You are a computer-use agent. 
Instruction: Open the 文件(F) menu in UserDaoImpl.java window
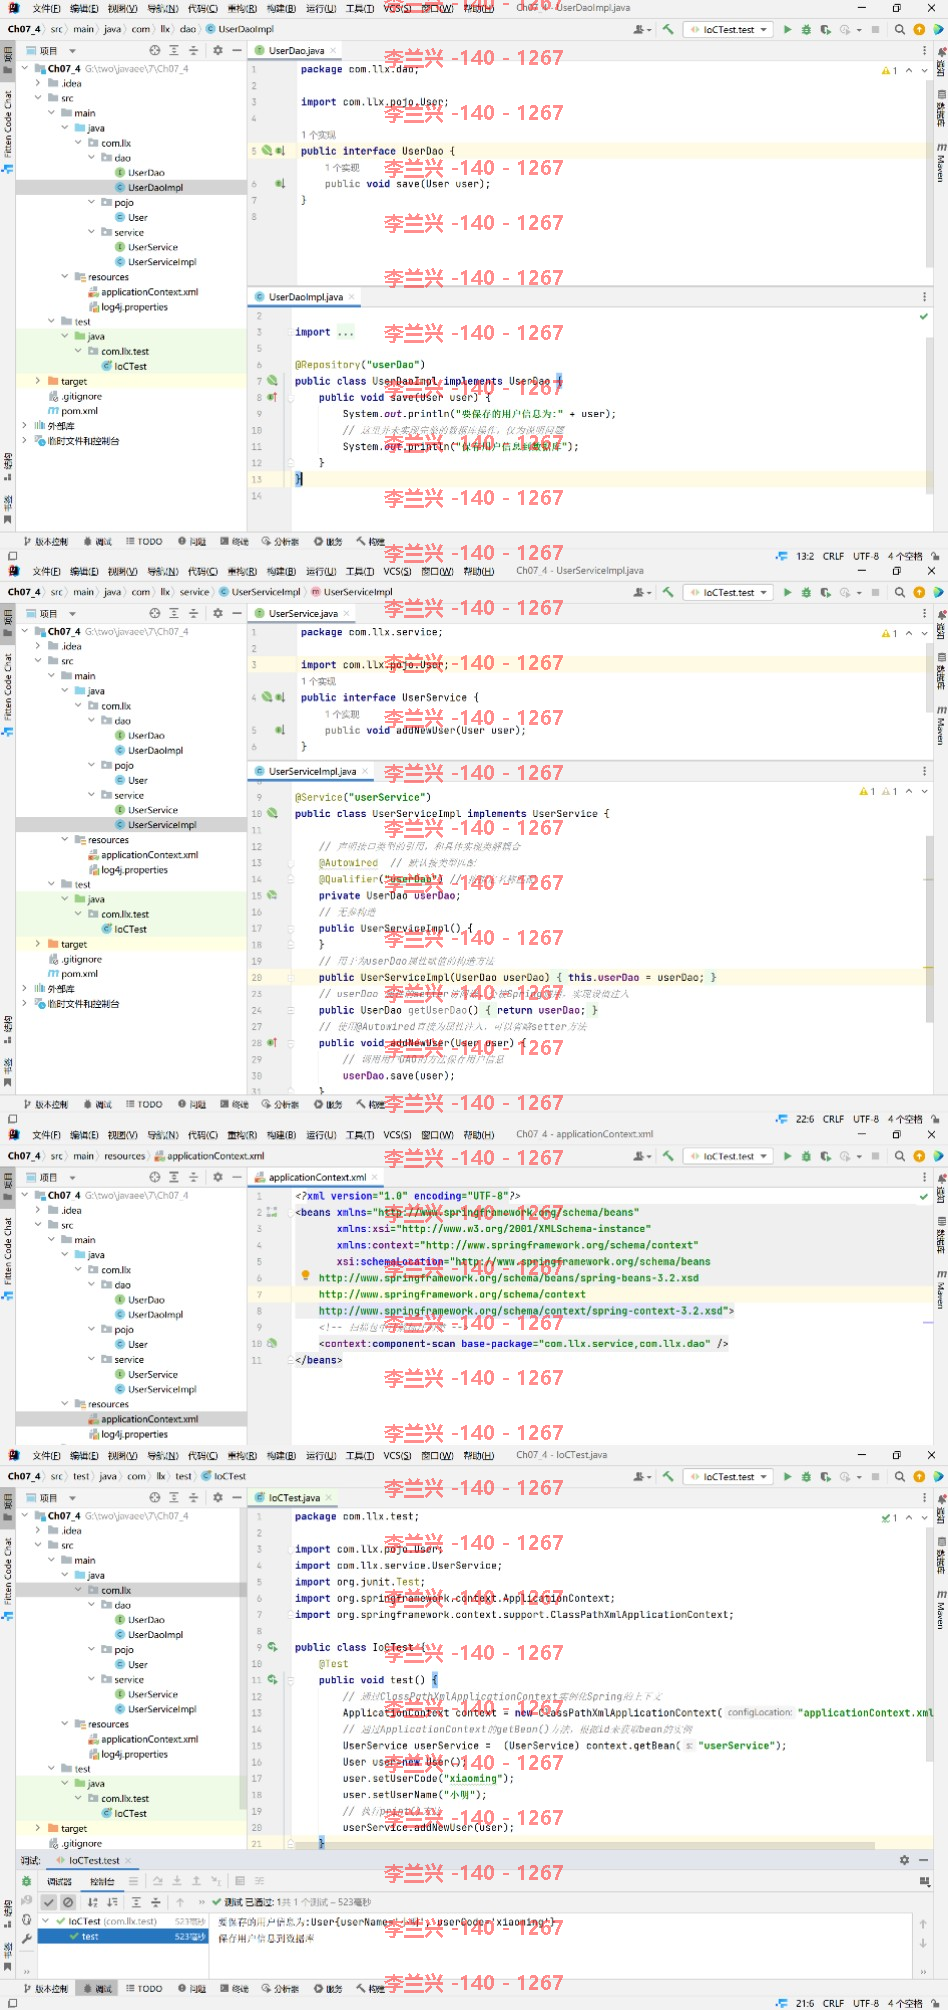click(46, 9)
